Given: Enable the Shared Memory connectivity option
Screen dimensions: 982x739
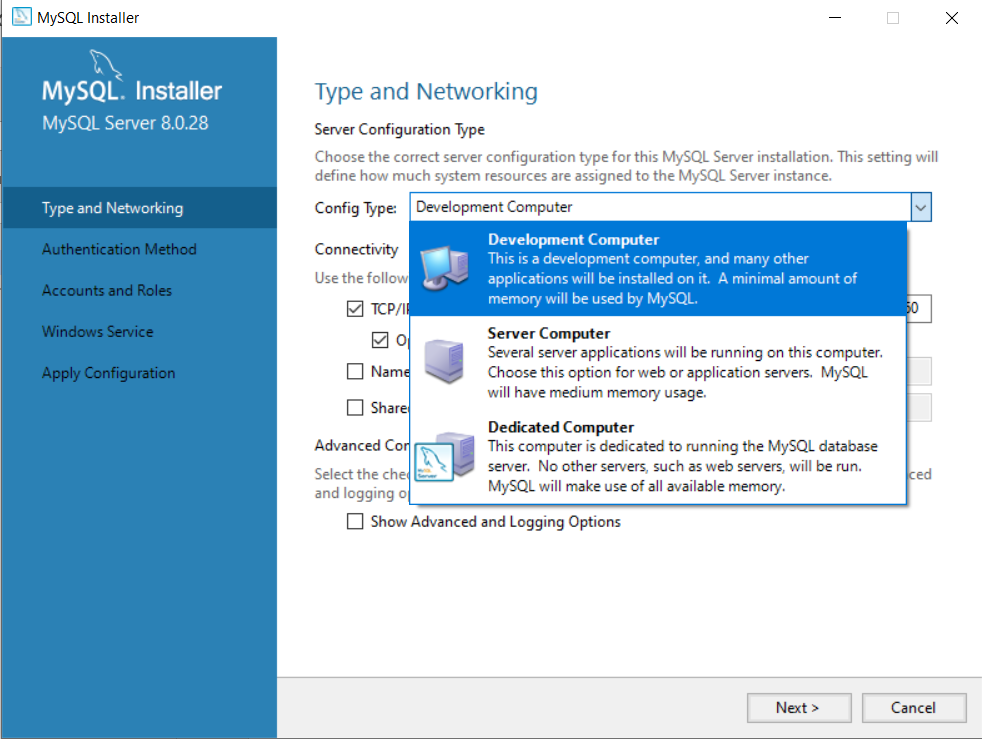Looking at the screenshot, I should [355, 407].
